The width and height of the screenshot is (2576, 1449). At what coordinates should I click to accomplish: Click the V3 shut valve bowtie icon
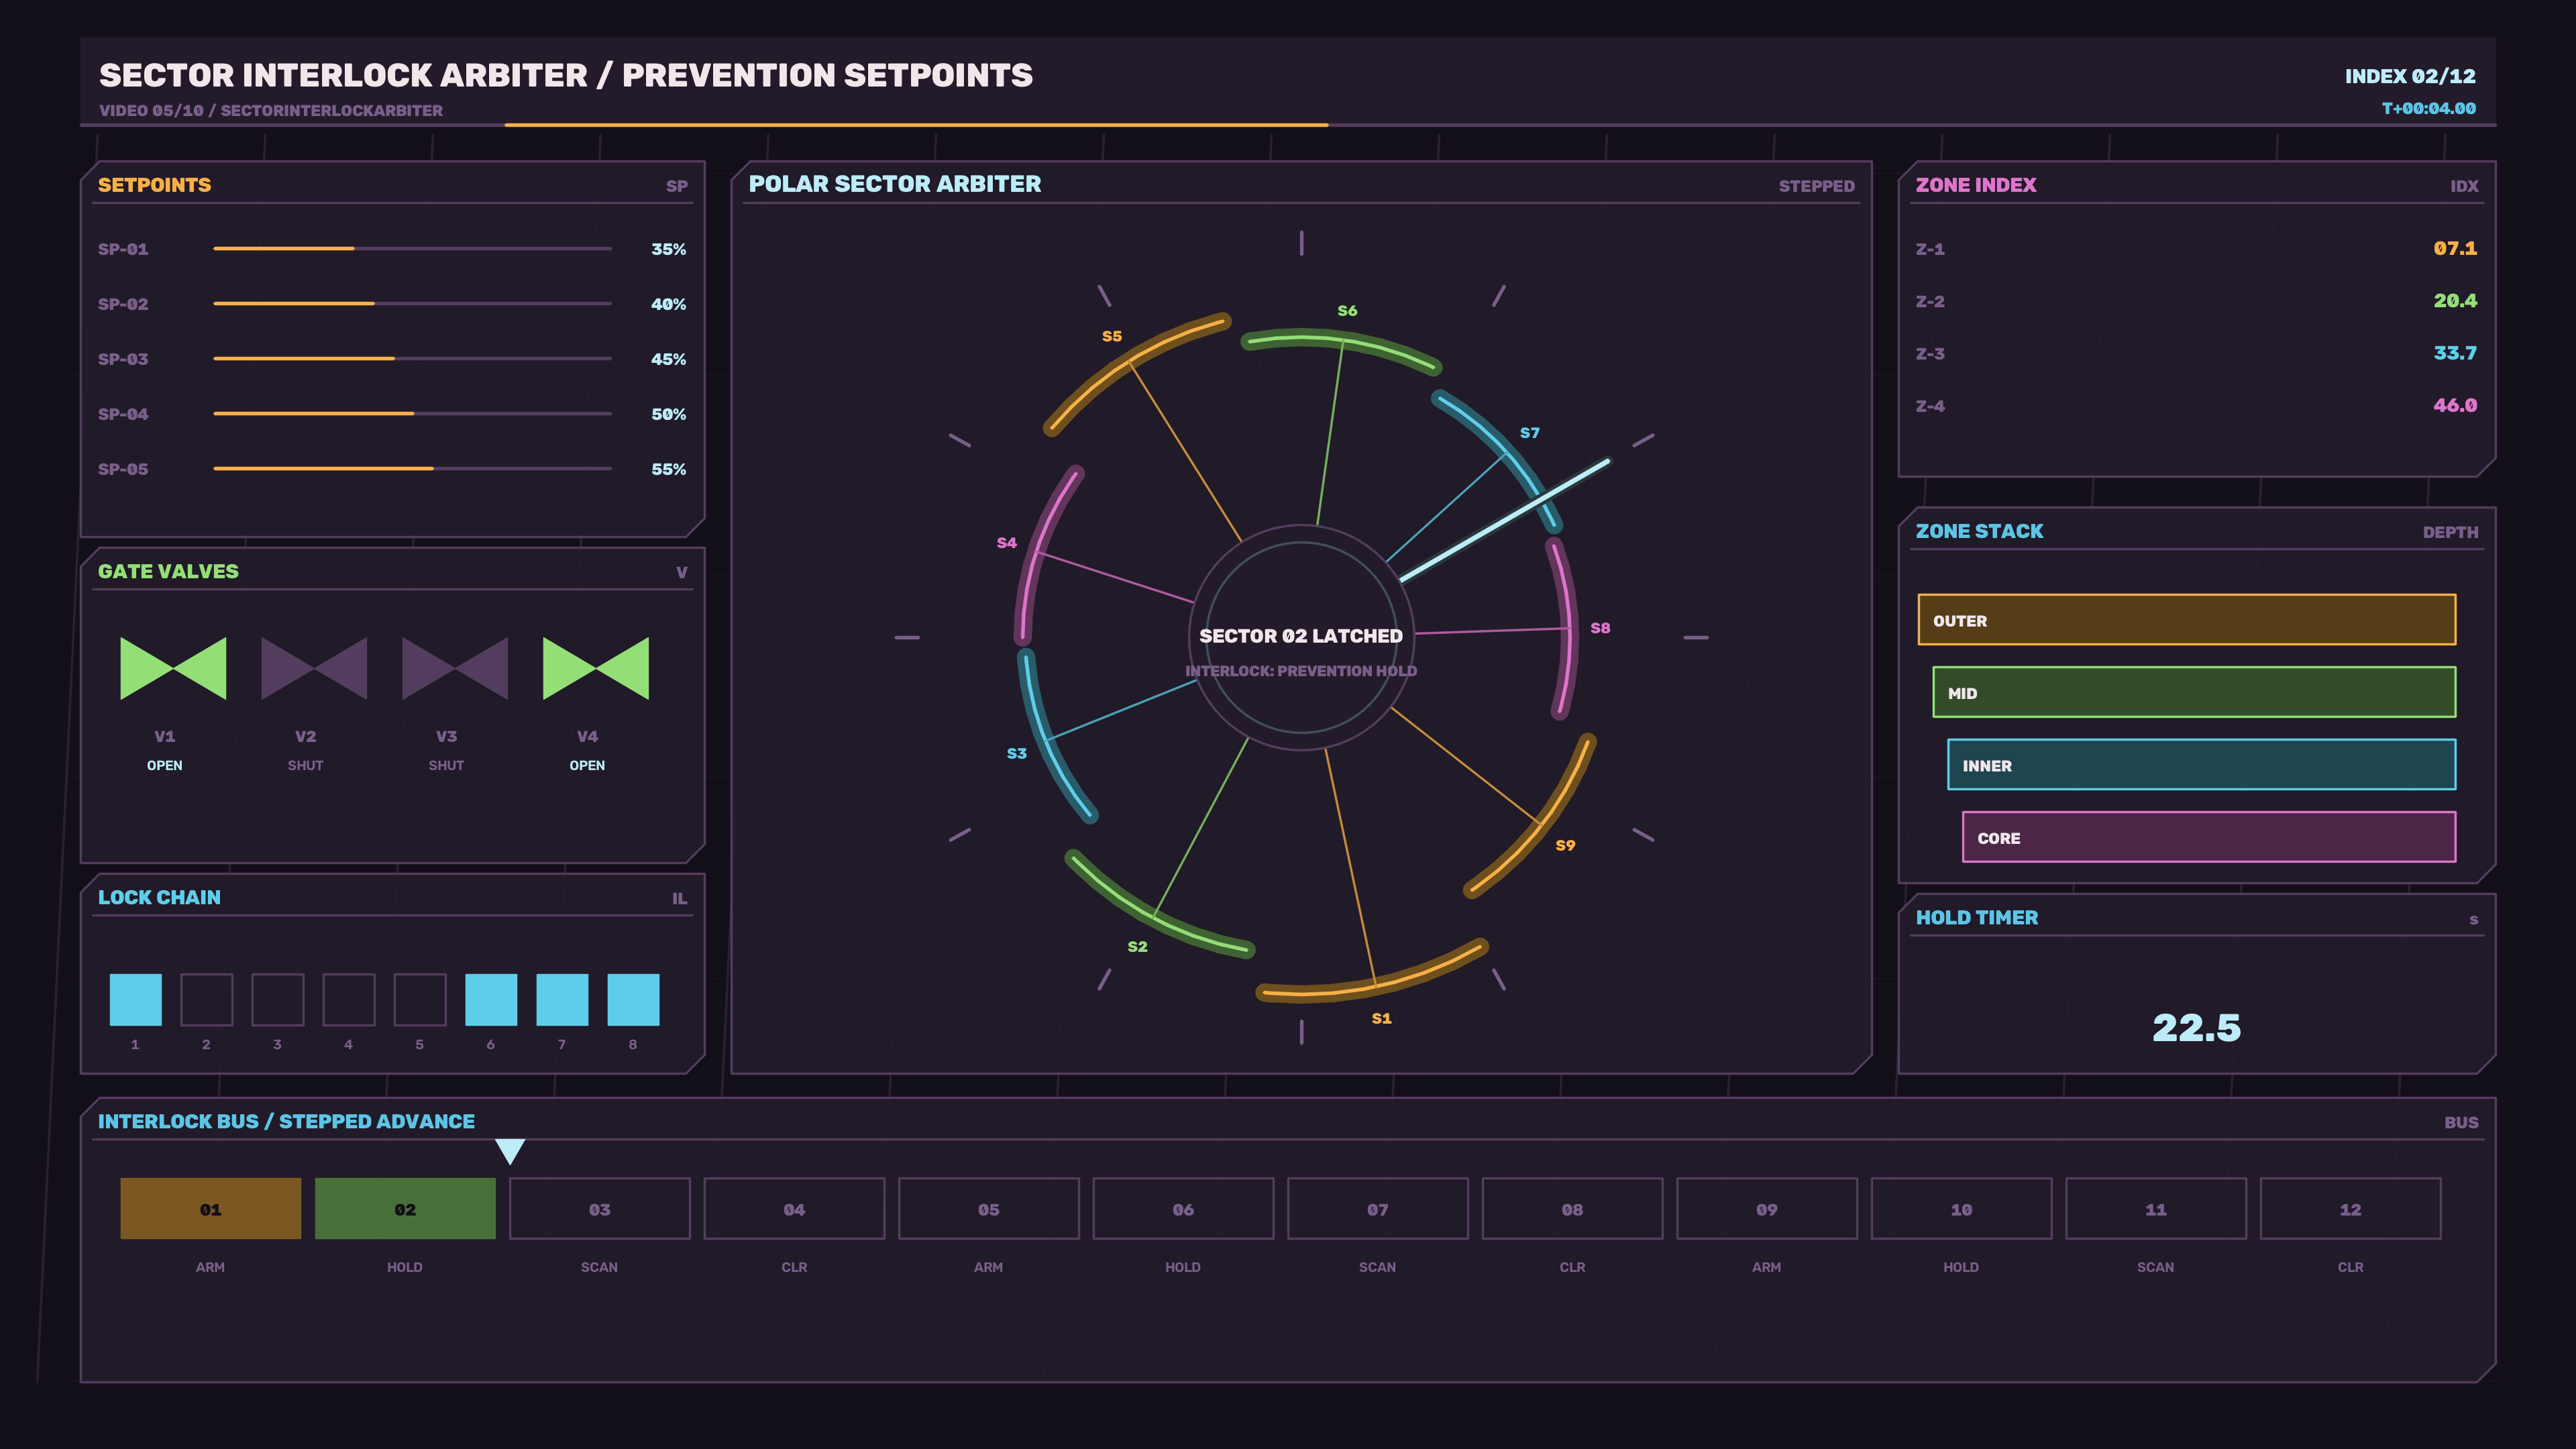pos(455,668)
